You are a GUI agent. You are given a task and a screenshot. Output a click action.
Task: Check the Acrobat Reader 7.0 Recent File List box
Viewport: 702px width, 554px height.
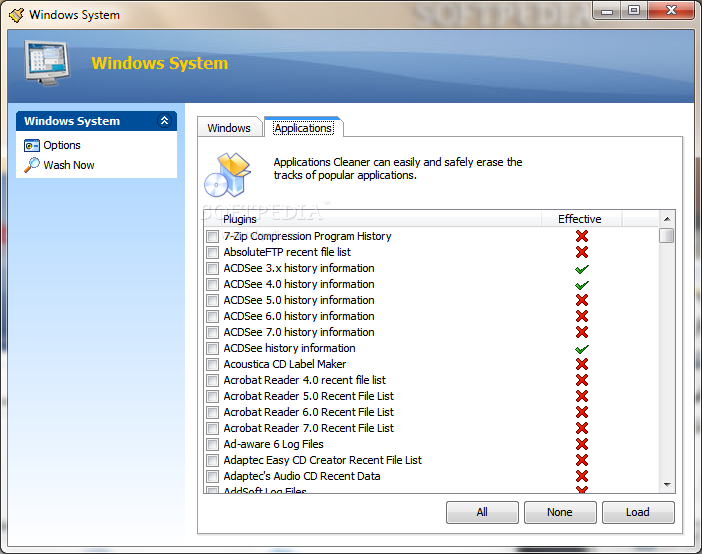pyautogui.click(x=212, y=428)
